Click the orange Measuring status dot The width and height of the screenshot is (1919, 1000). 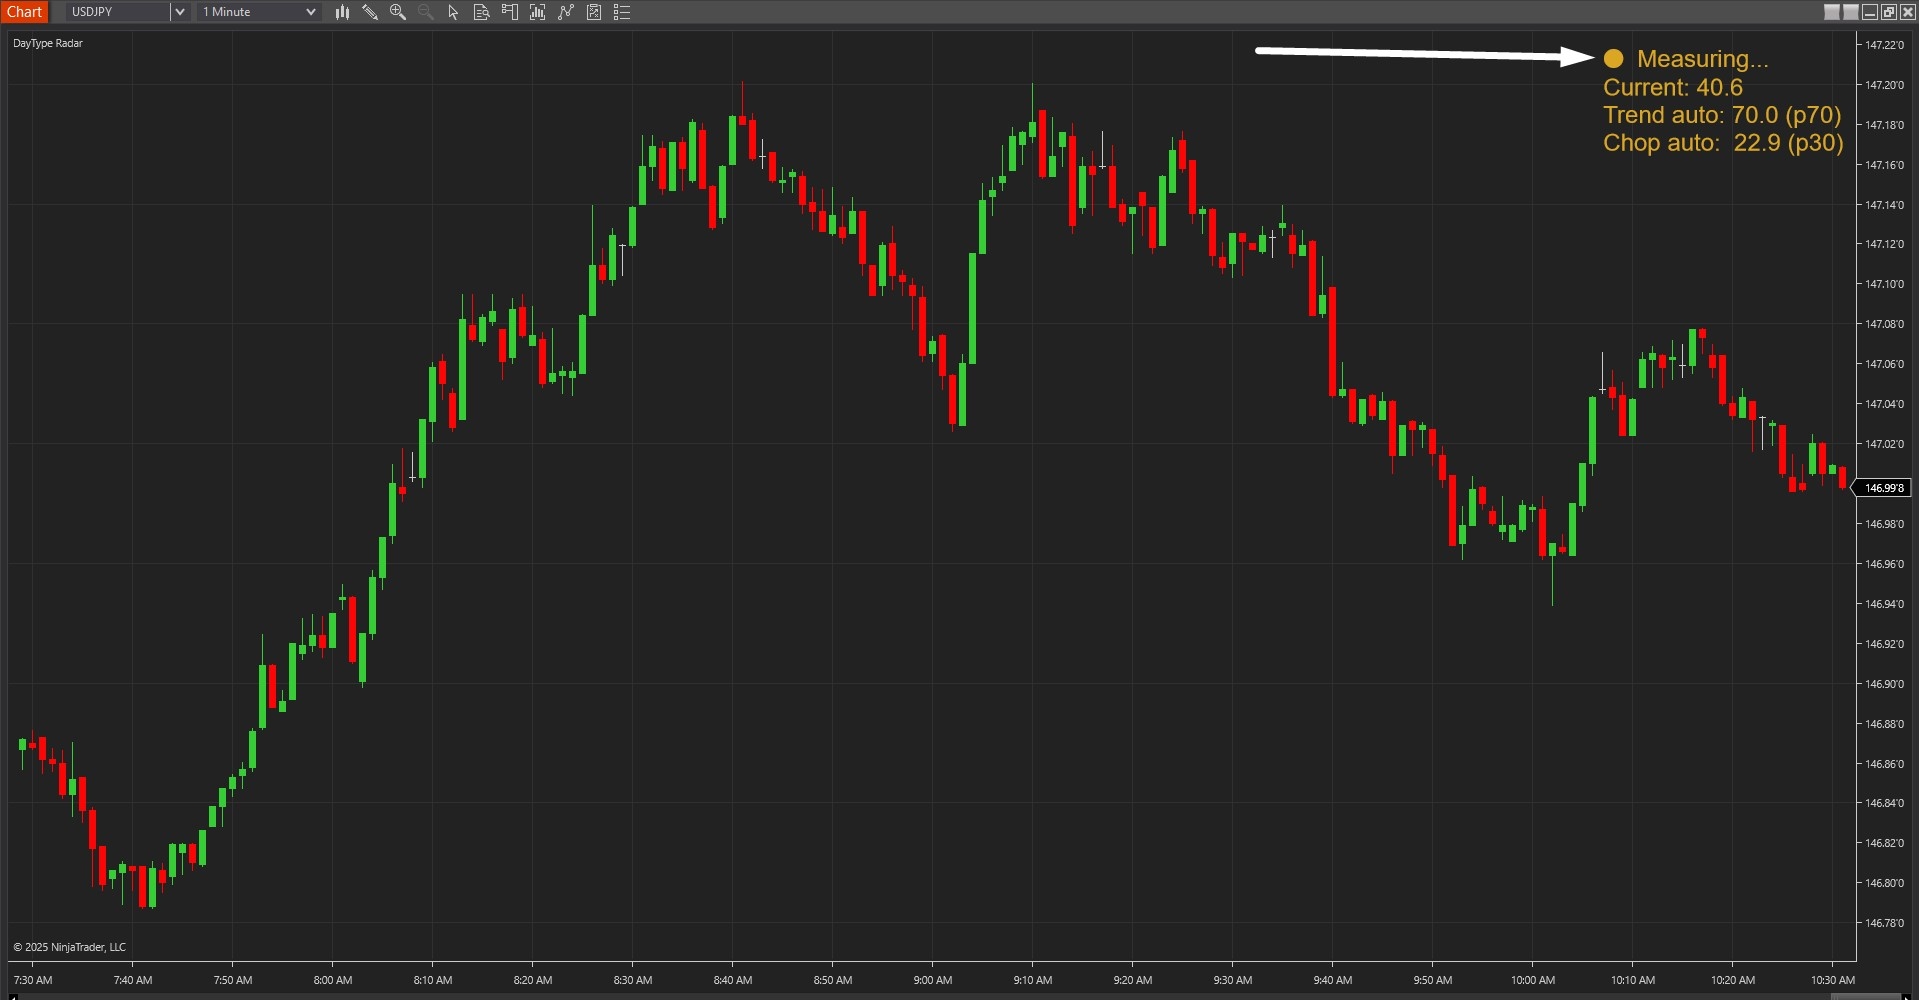point(1612,58)
